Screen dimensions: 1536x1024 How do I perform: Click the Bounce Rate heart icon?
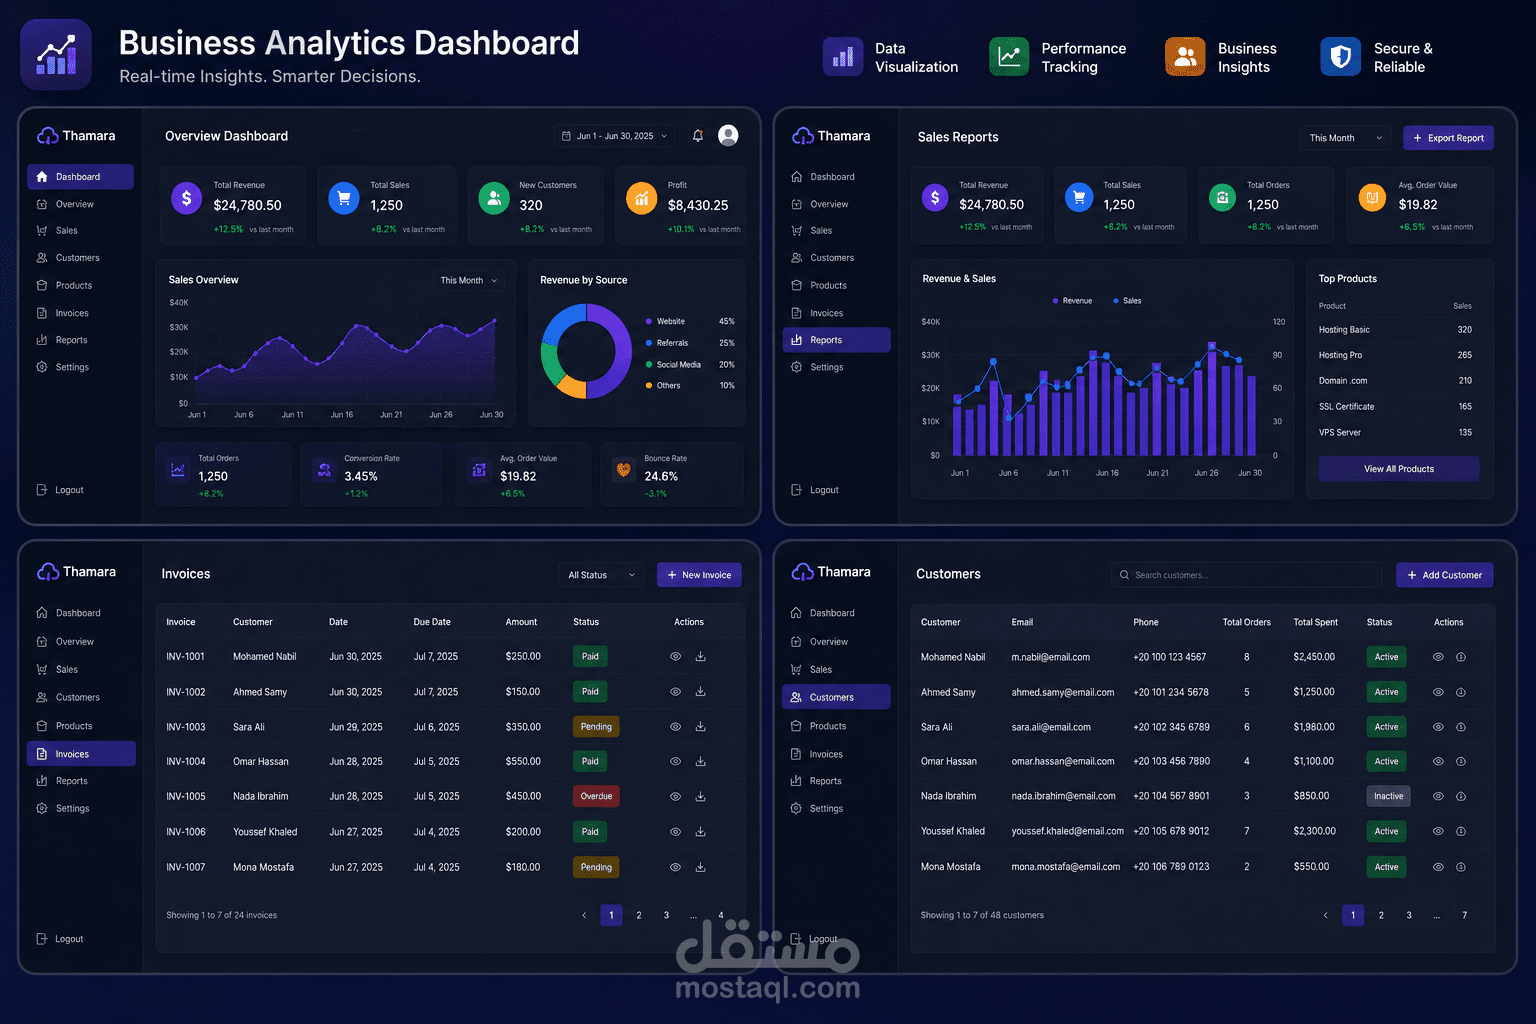tap(624, 469)
